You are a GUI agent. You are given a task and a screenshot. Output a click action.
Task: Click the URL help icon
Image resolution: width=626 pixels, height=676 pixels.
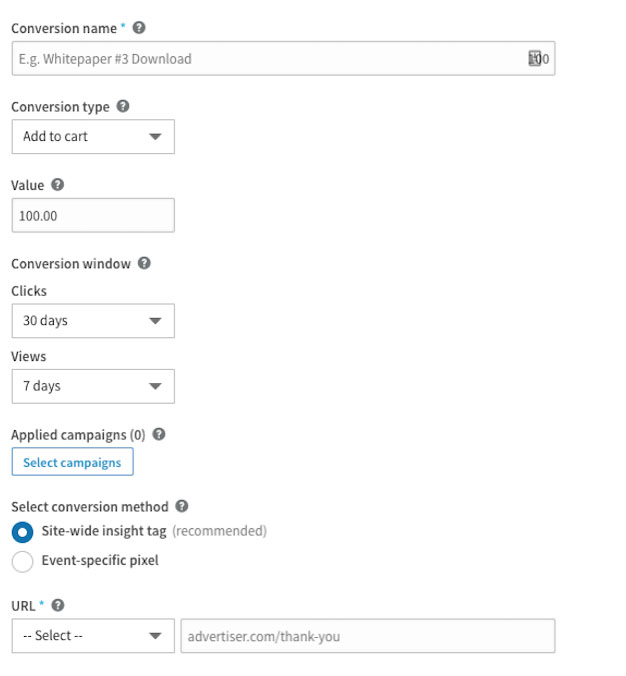click(58, 606)
